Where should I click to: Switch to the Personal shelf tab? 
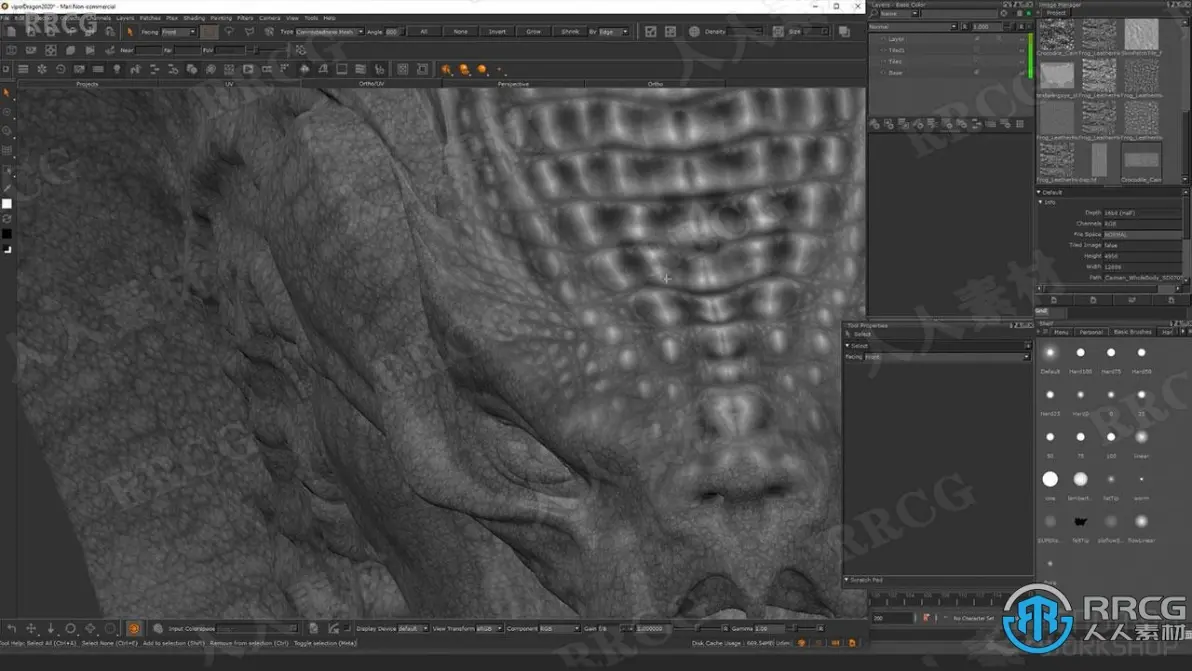point(1090,332)
